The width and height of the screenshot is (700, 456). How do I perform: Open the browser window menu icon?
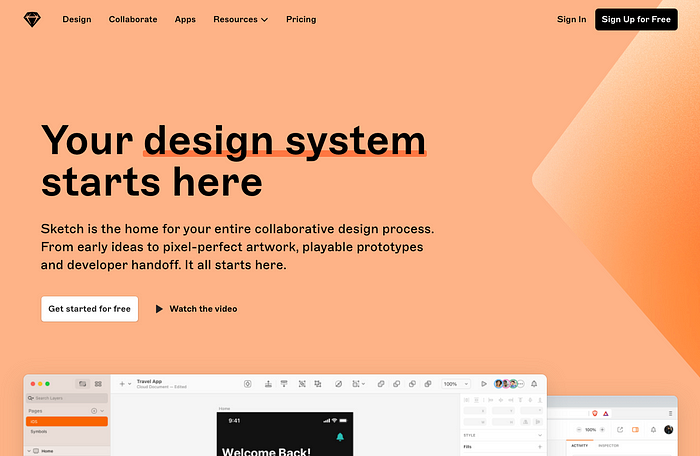click(670, 414)
